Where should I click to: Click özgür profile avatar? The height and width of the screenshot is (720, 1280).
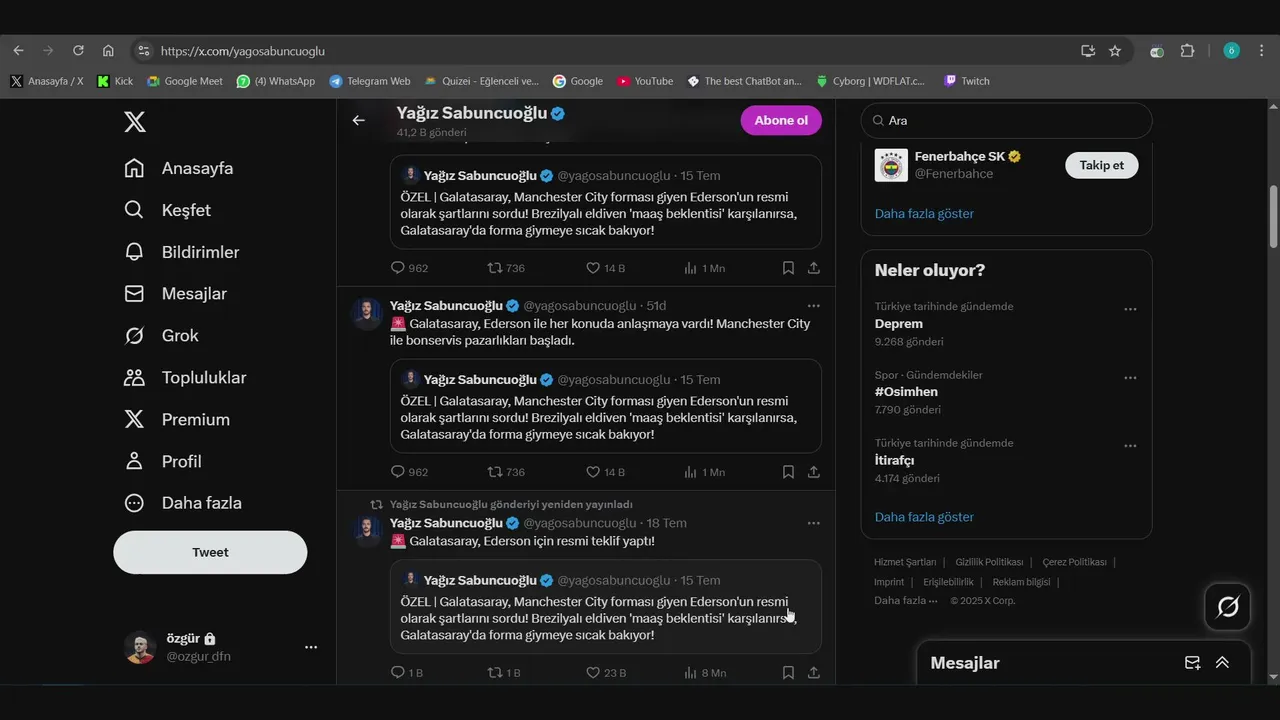point(140,647)
